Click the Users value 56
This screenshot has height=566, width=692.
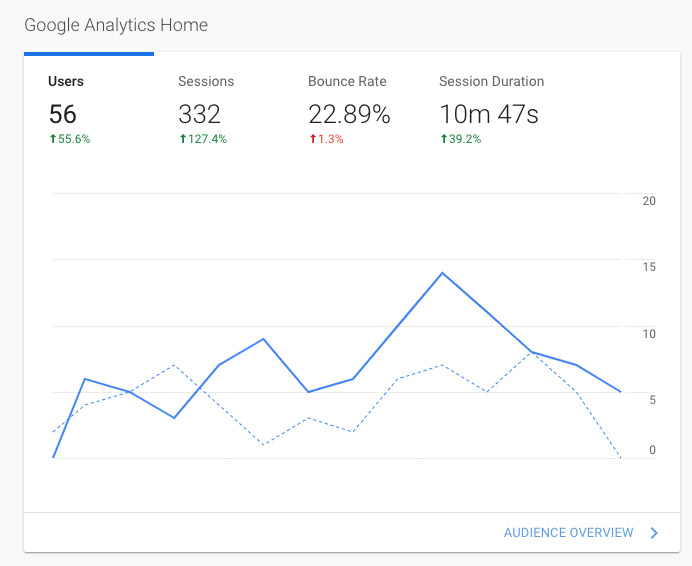(x=63, y=114)
